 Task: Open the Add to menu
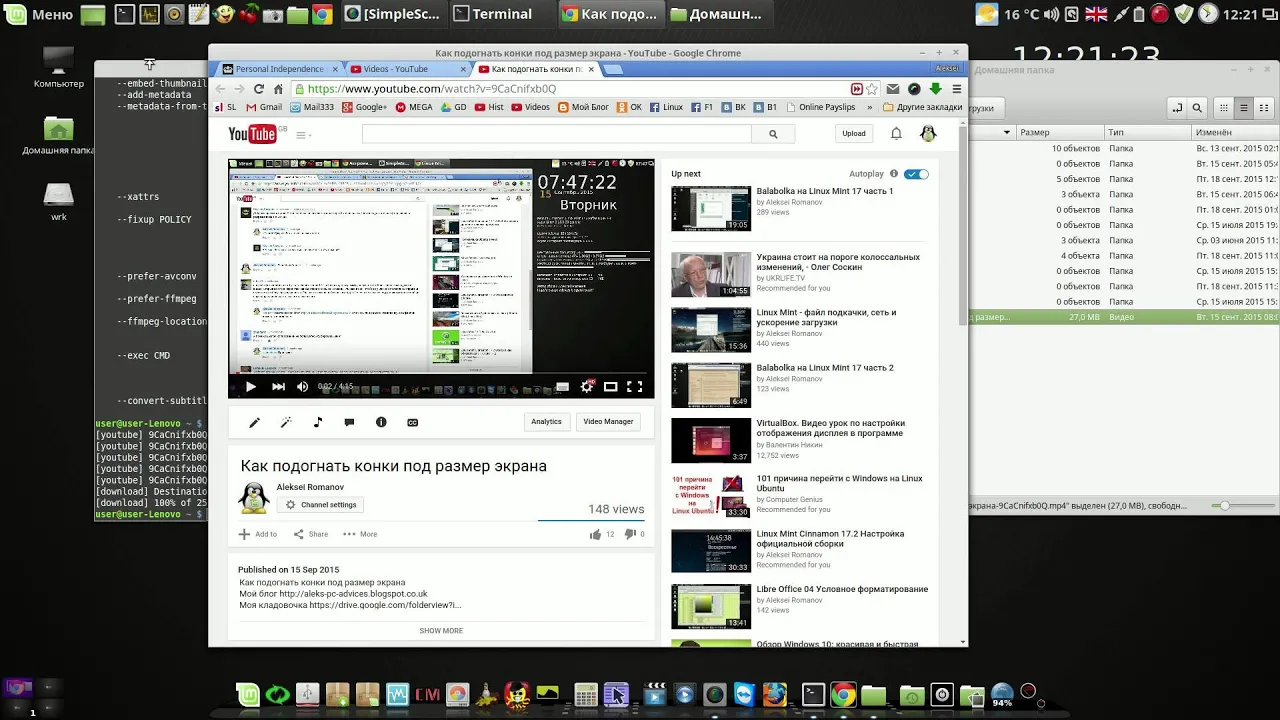click(258, 534)
